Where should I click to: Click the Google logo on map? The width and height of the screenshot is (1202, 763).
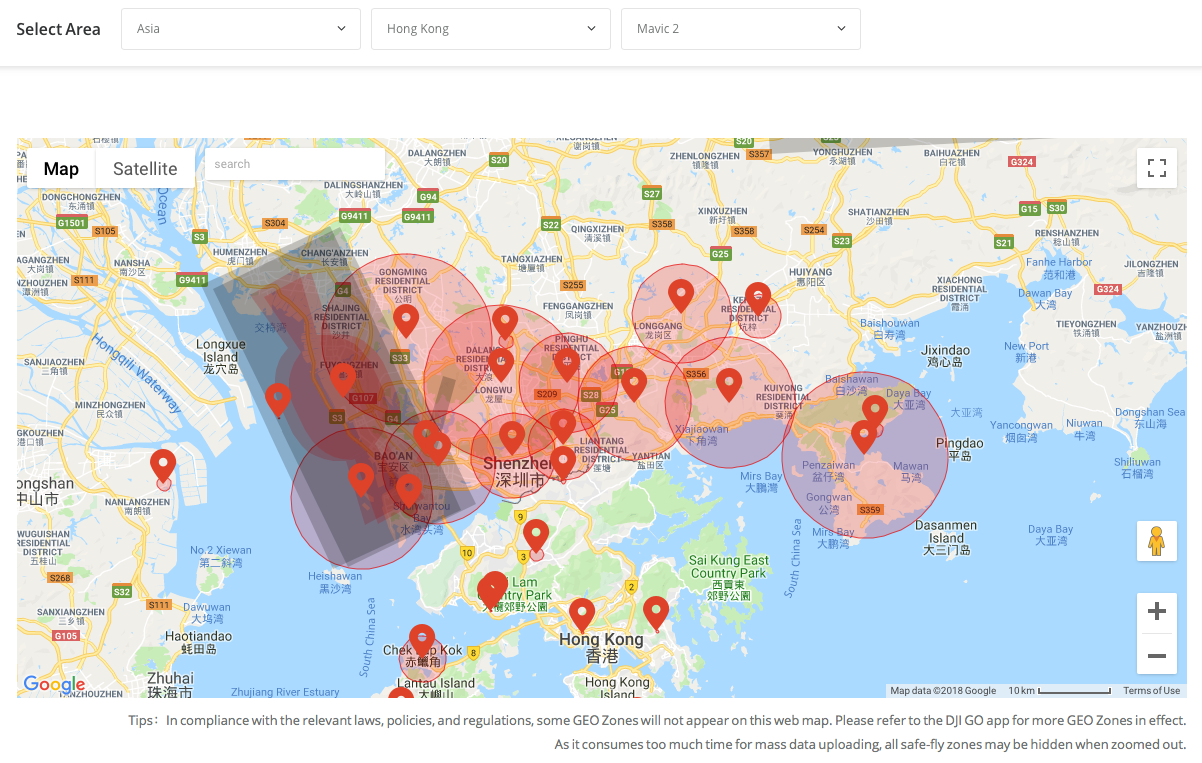[54, 685]
